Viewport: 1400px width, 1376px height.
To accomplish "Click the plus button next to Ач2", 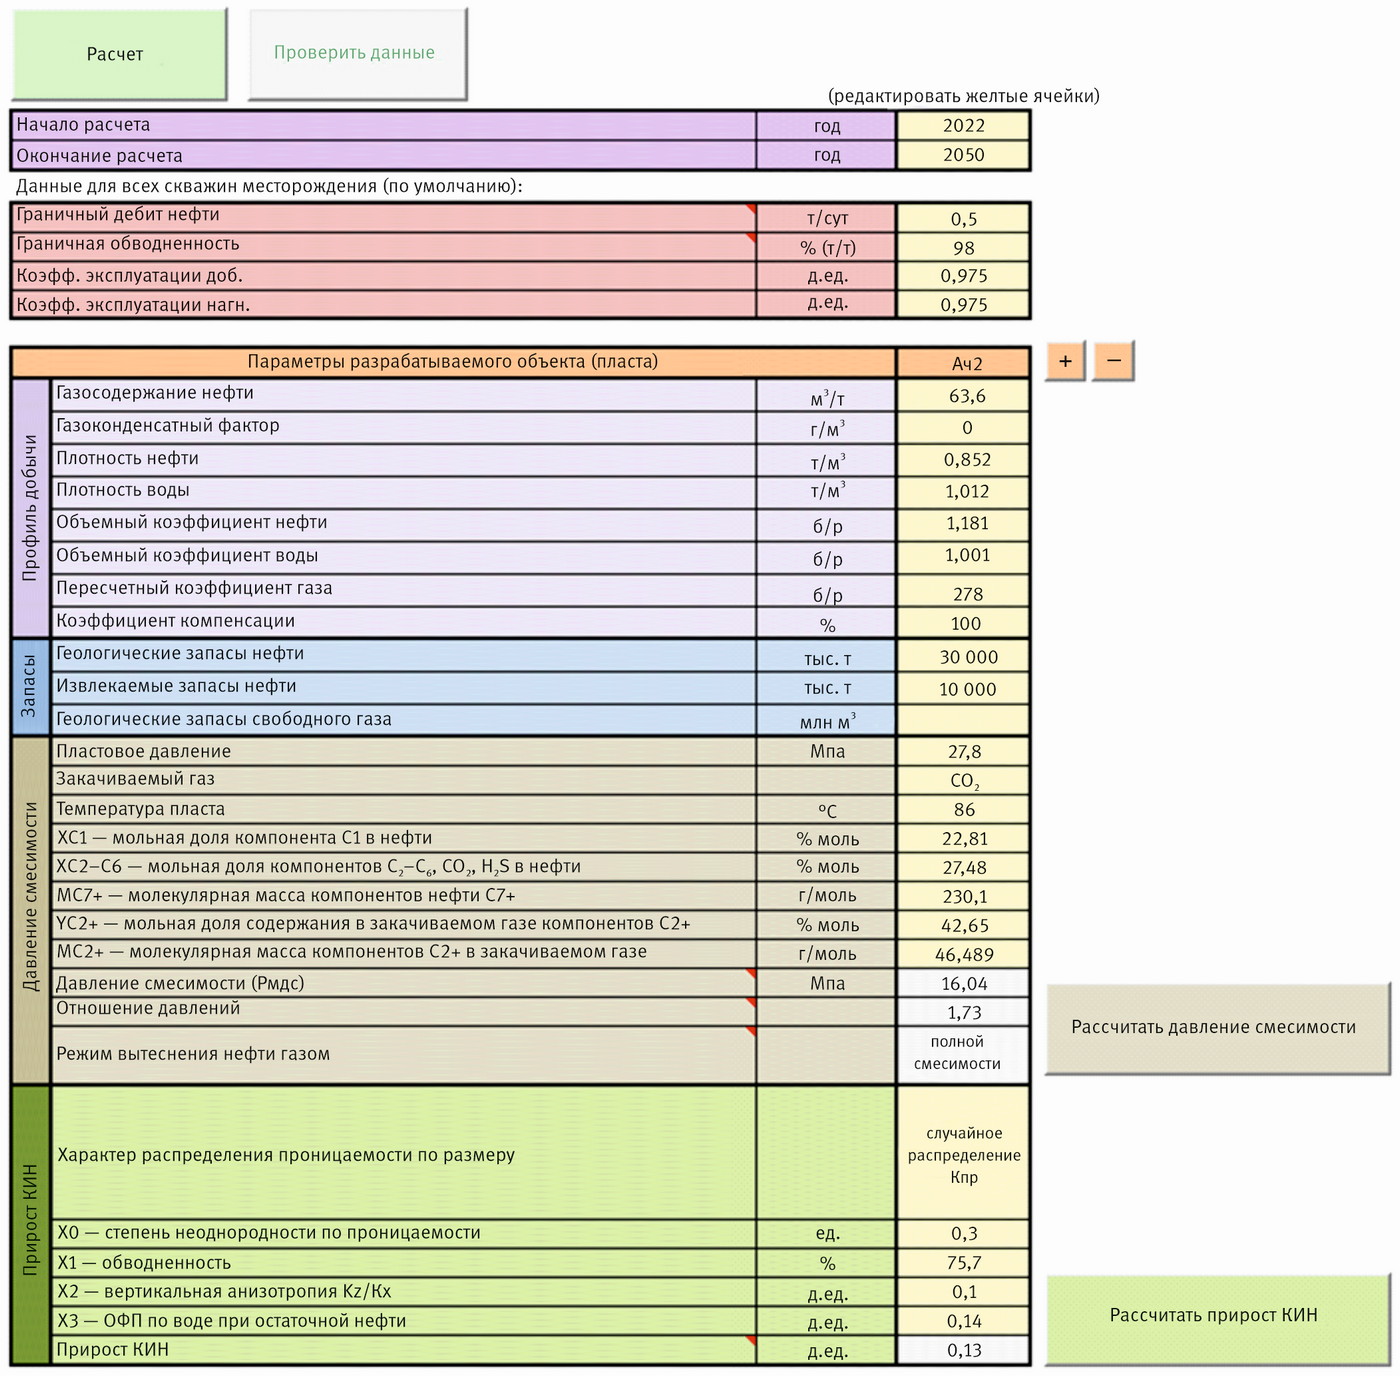I will click(1066, 361).
